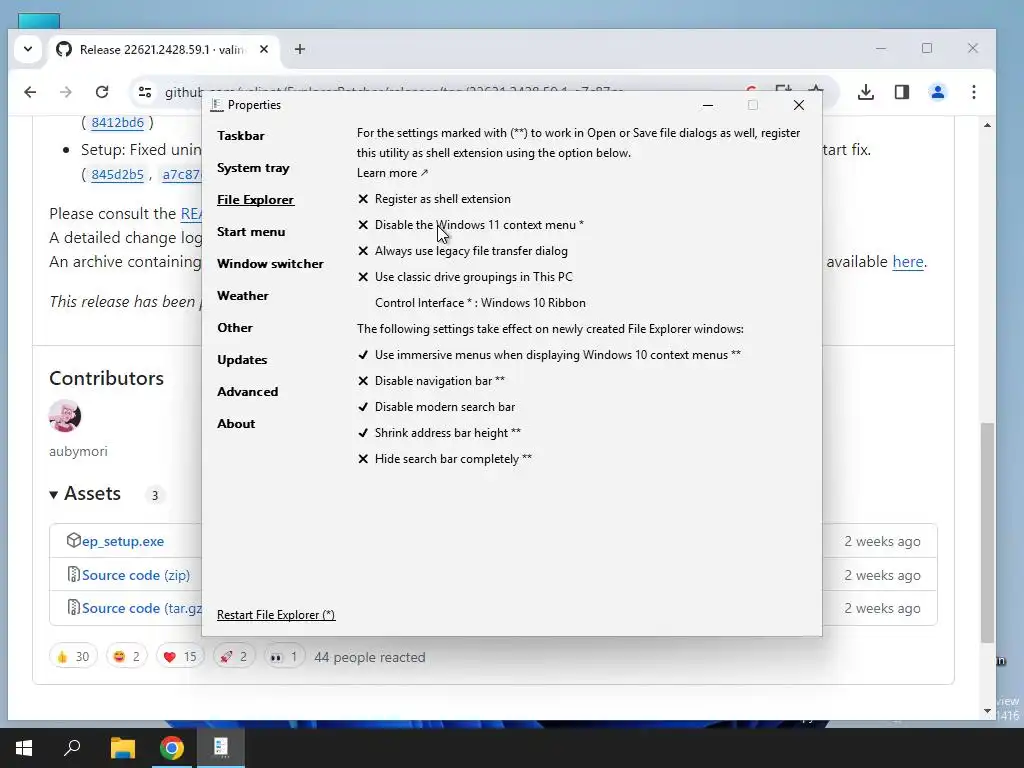Open Chrome profile avatar
The width and height of the screenshot is (1024, 768).
click(938, 92)
